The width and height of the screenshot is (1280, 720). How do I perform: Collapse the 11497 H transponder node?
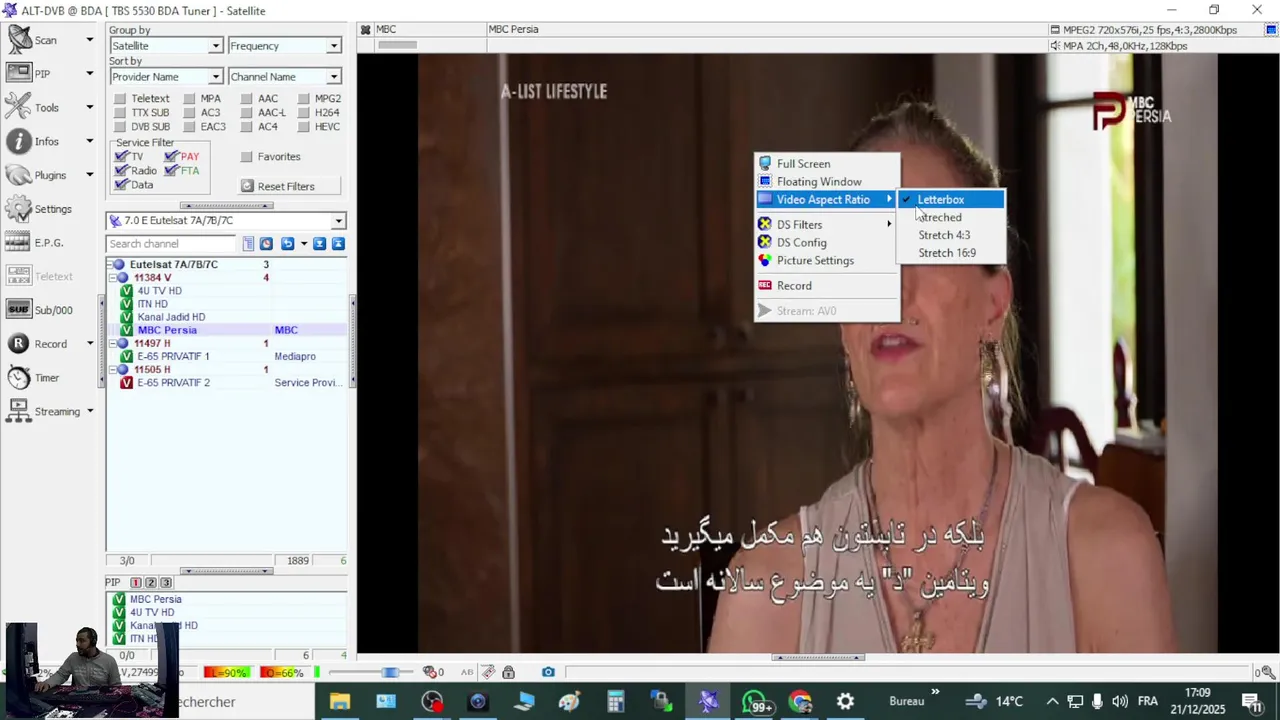click(112, 344)
